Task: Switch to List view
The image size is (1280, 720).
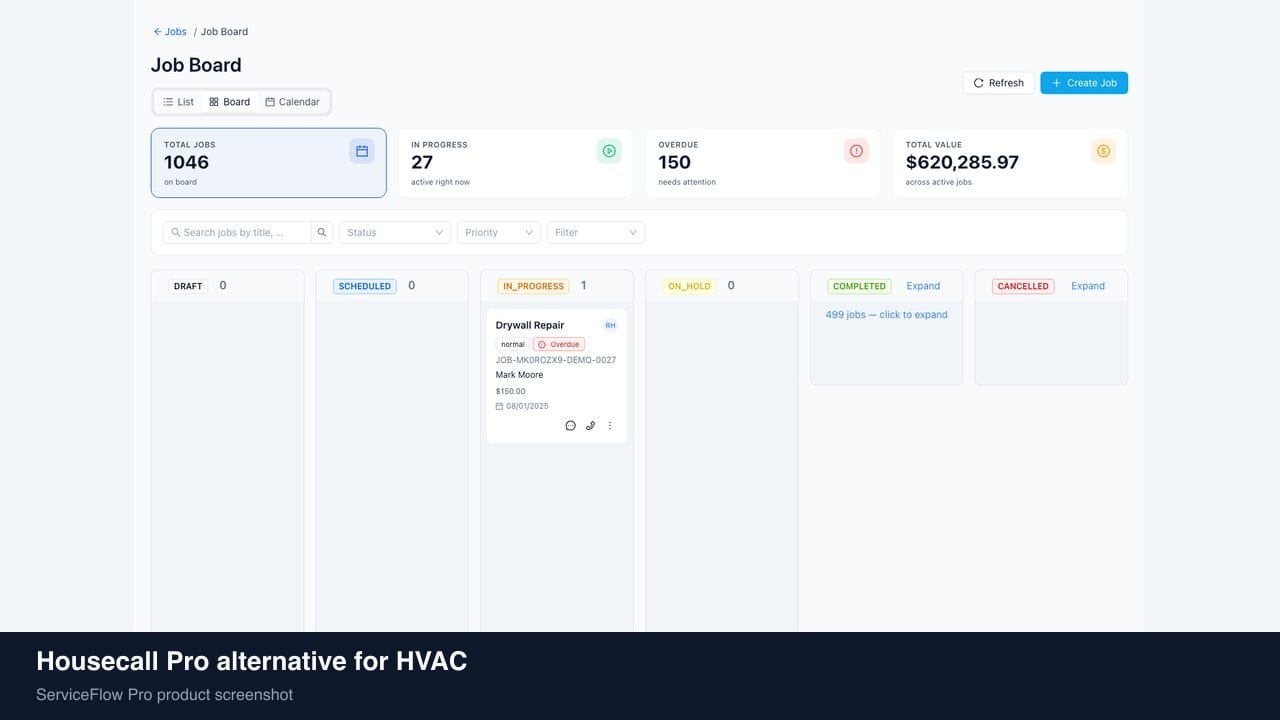Action: click(x=179, y=102)
